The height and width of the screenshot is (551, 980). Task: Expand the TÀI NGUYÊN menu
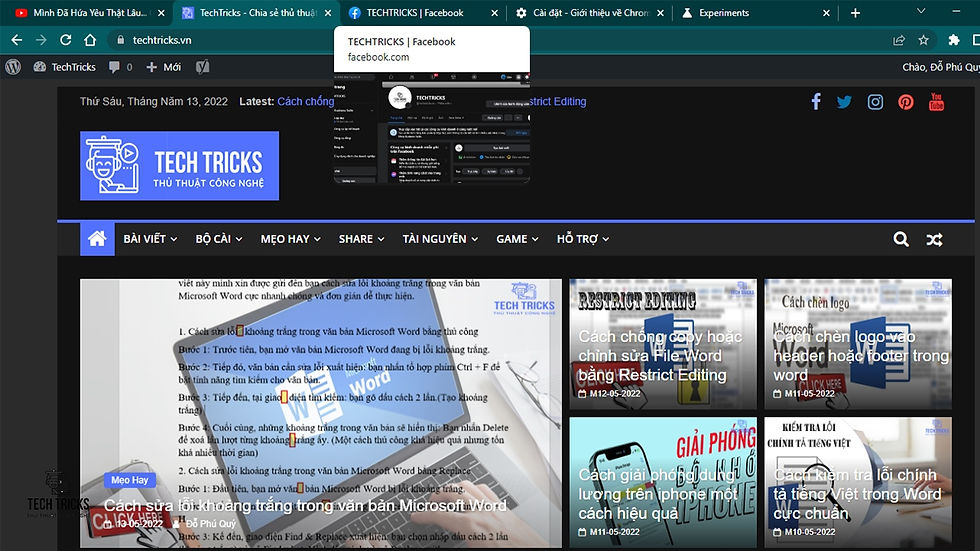440,239
